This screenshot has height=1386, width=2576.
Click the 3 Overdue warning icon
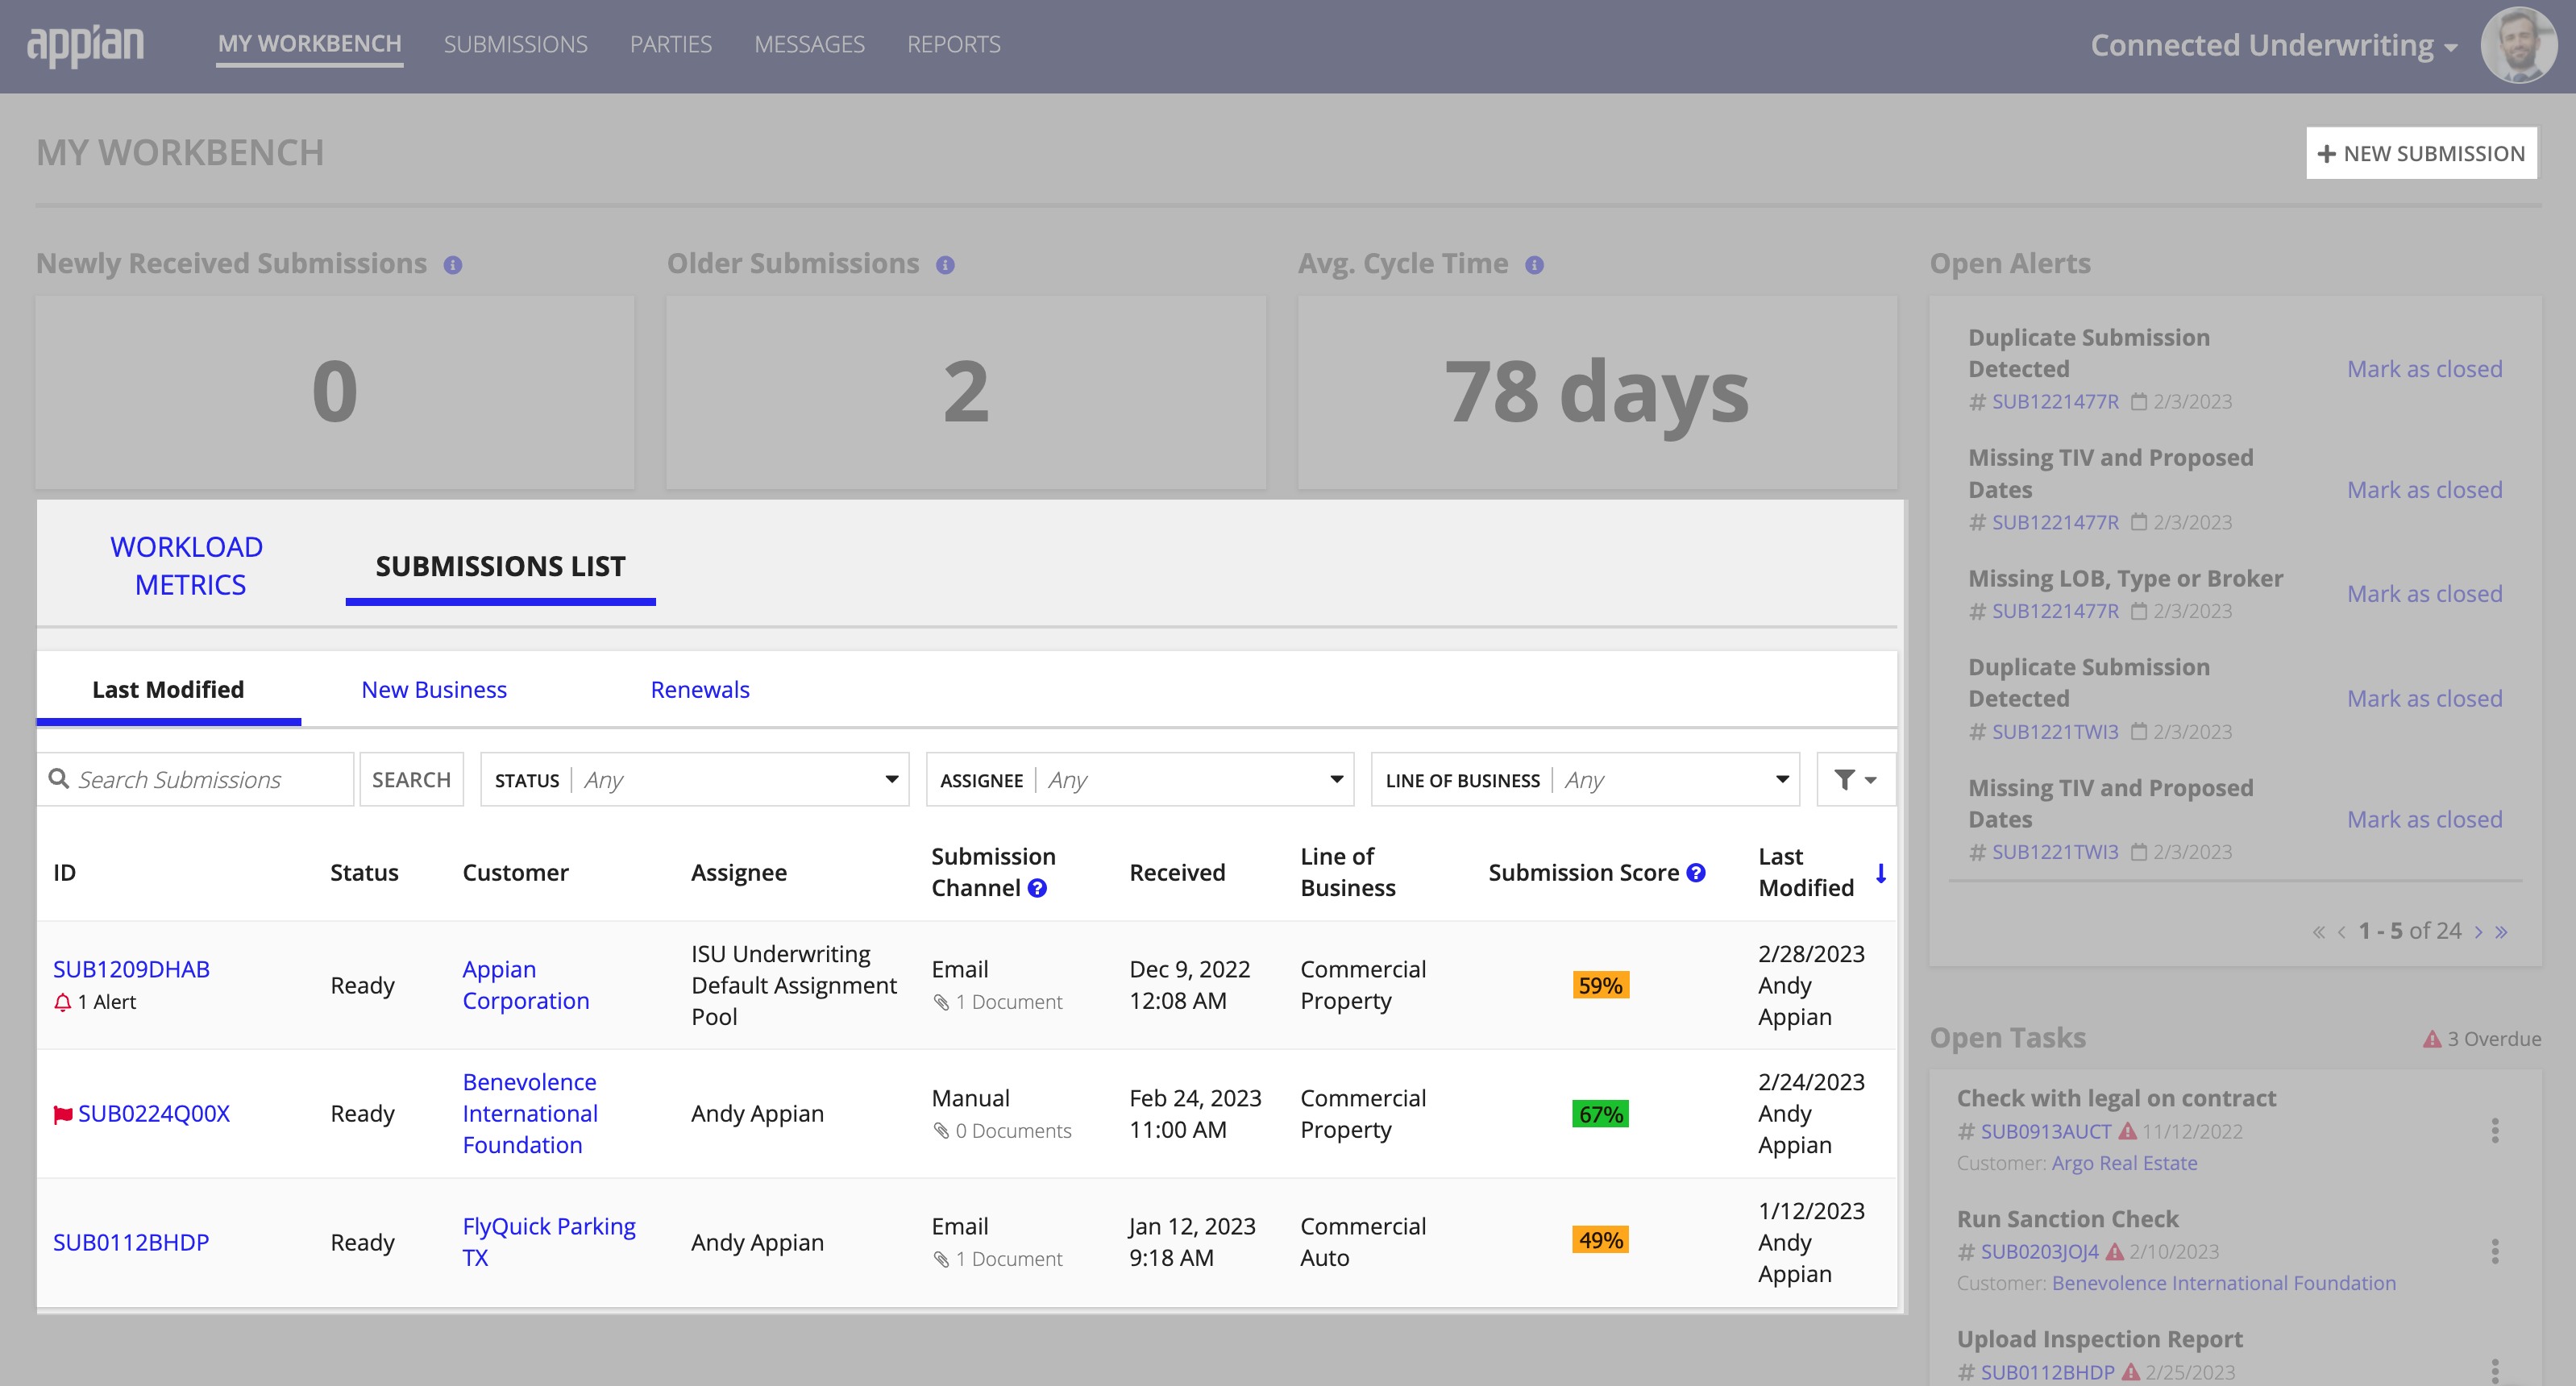pos(2432,1039)
